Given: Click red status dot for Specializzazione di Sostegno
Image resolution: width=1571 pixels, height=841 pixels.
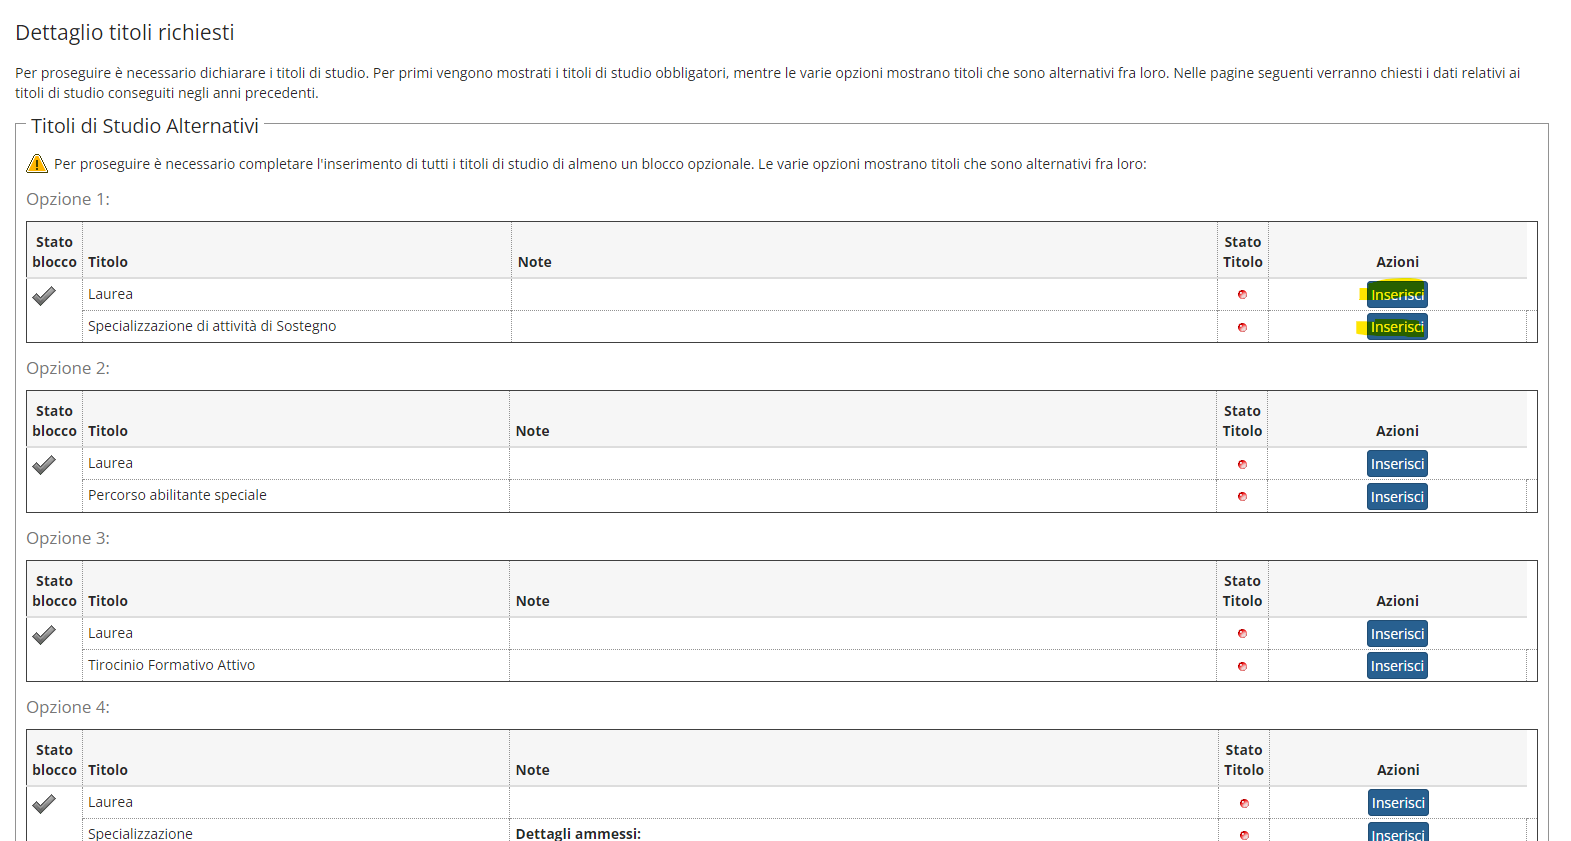Looking at the screenshot, I should (x=1242, y=327).
